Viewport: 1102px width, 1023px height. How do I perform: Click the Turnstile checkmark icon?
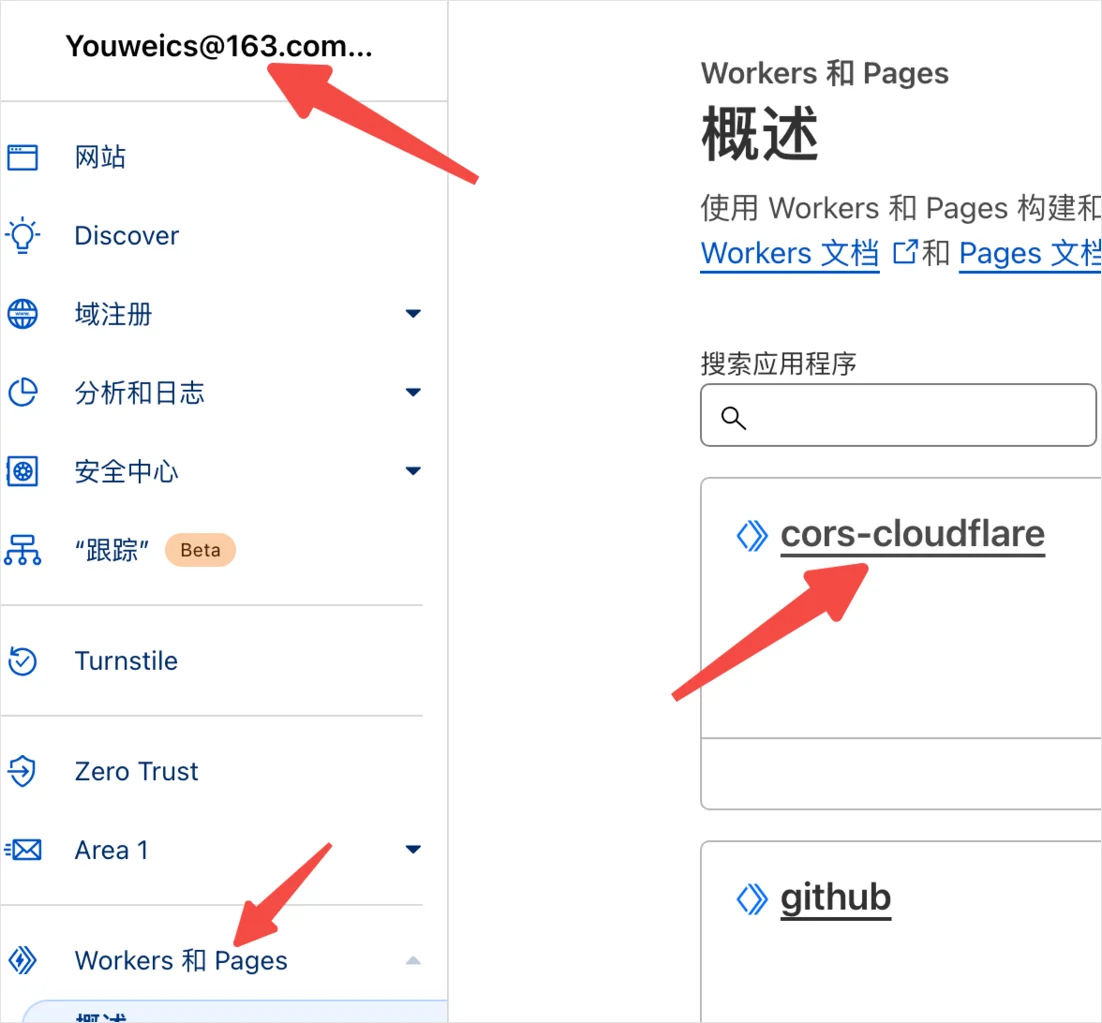coord(22,661)
